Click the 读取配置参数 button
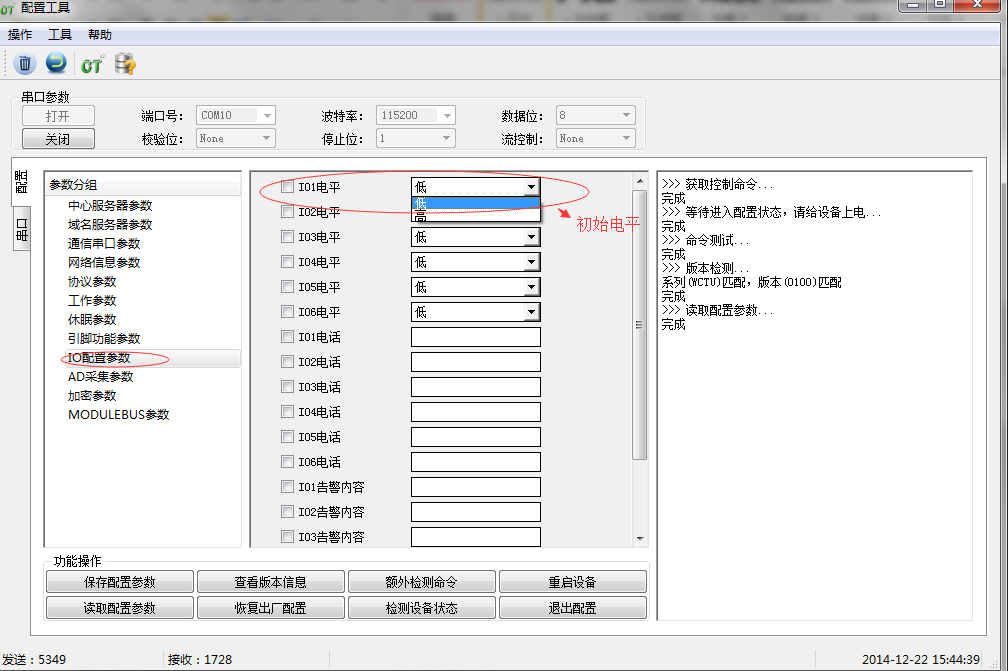 [120, 607]
